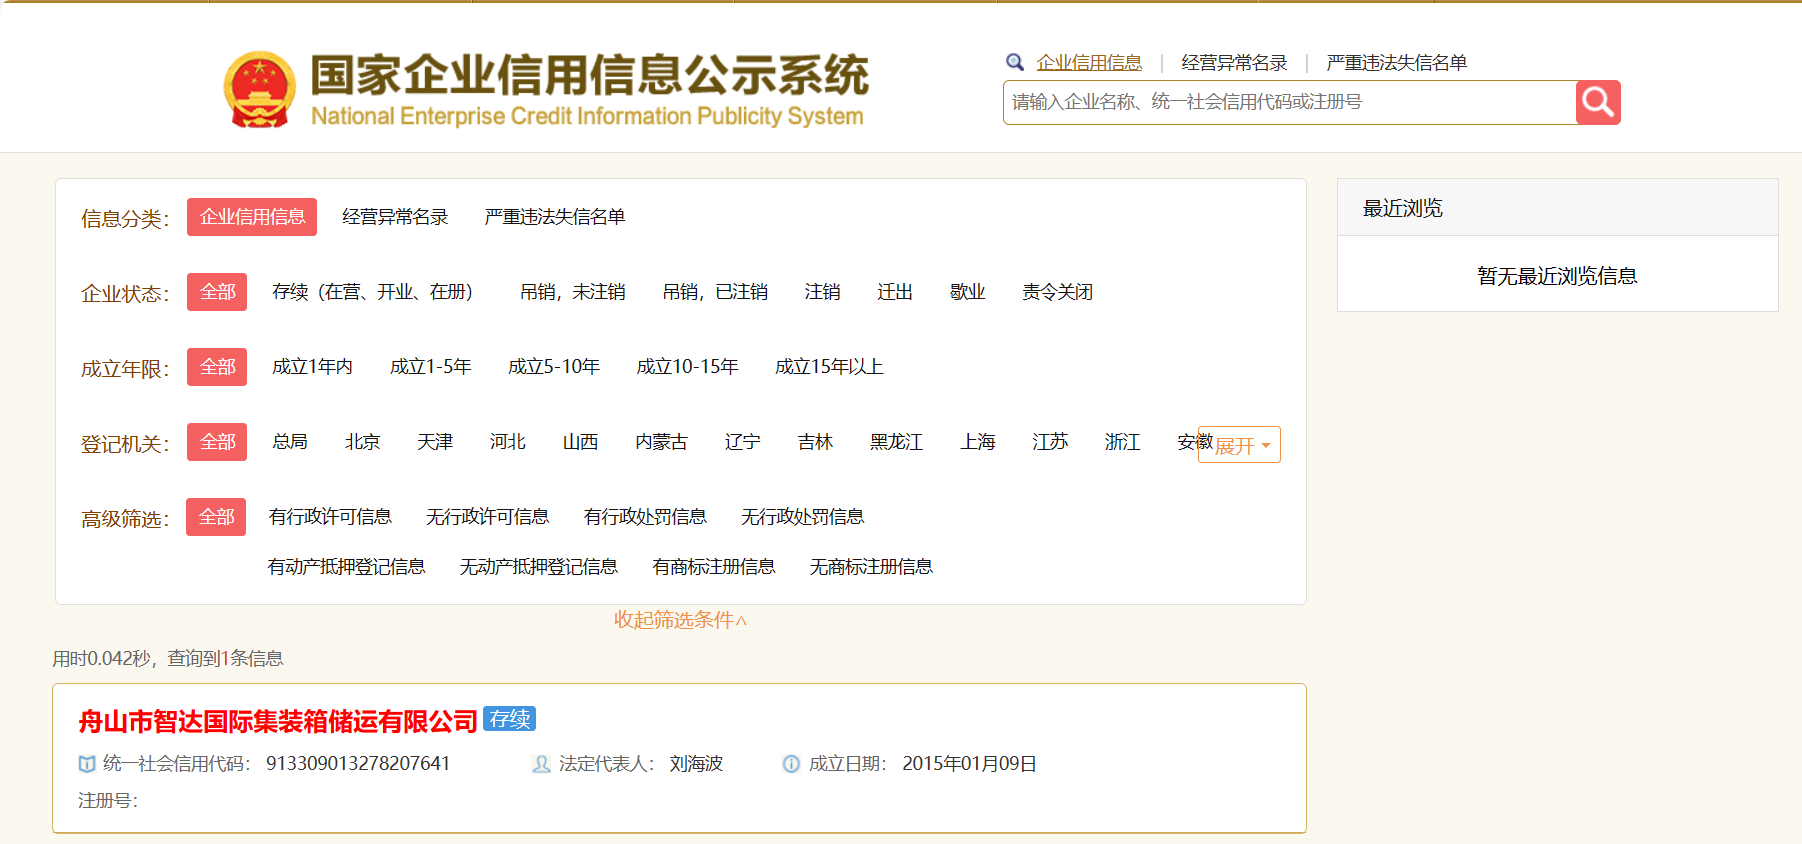Screen dimensions: 1802x844
Task: Filter by 成立1-5年
Action: click(430, 367)
